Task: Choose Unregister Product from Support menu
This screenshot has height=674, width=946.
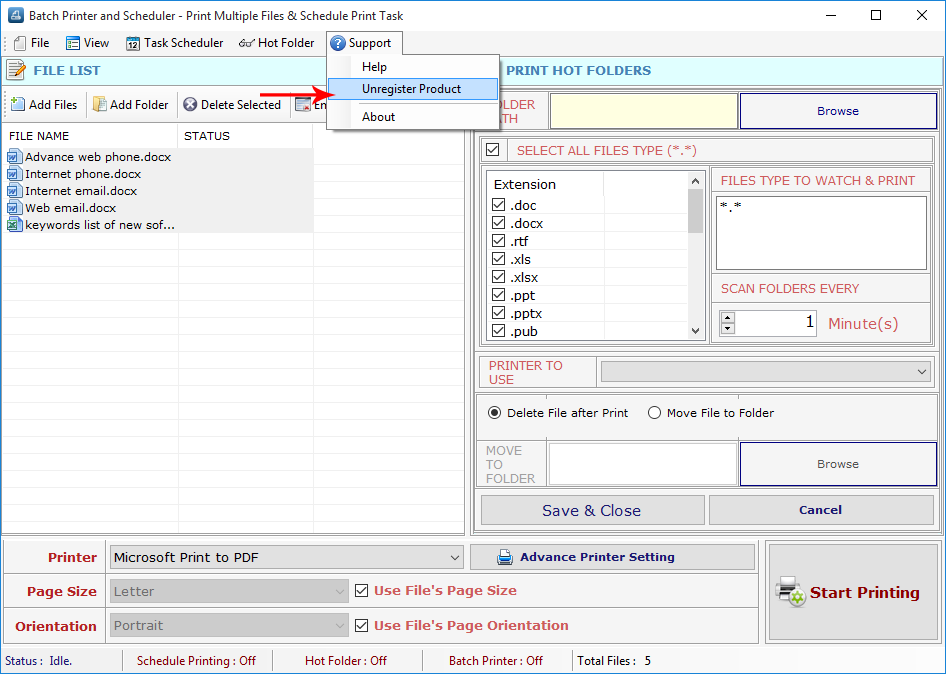Action: [x=410, y=89]
